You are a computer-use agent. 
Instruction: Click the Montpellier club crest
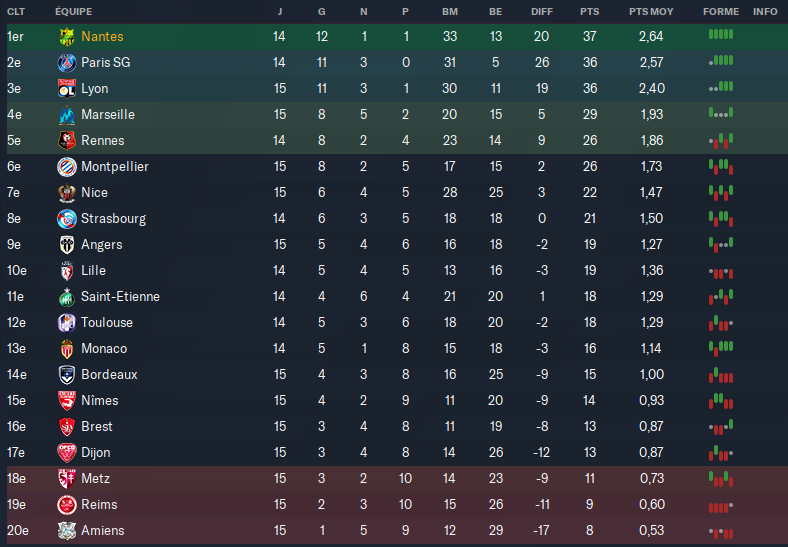[x=67, y=167]
